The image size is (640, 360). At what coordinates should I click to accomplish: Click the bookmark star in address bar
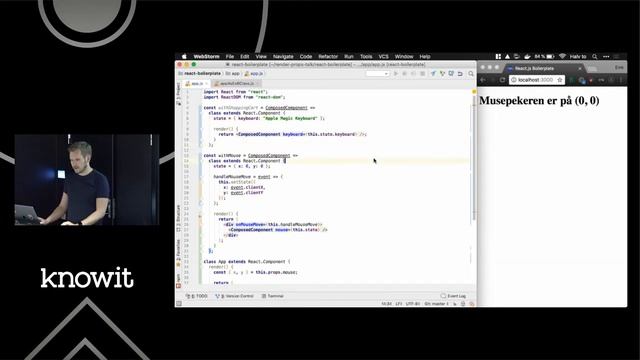point(560,80)
